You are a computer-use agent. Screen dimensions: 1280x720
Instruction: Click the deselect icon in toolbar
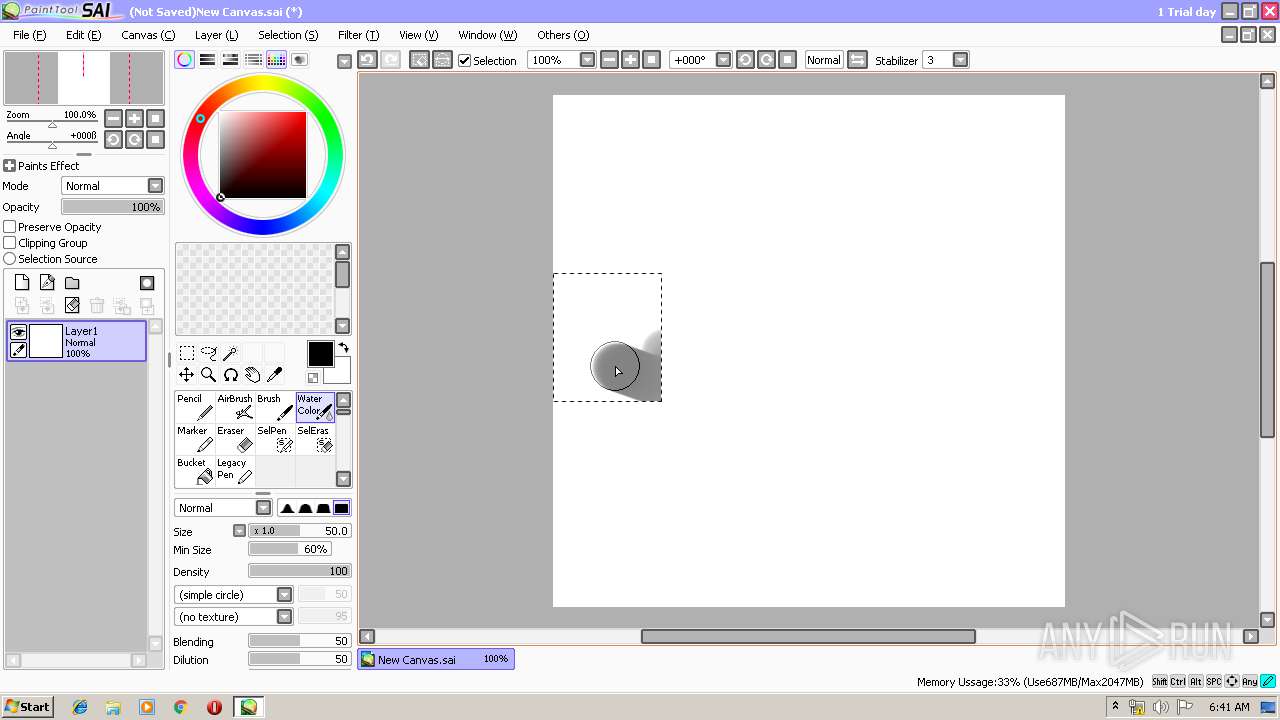click(419, 60)
